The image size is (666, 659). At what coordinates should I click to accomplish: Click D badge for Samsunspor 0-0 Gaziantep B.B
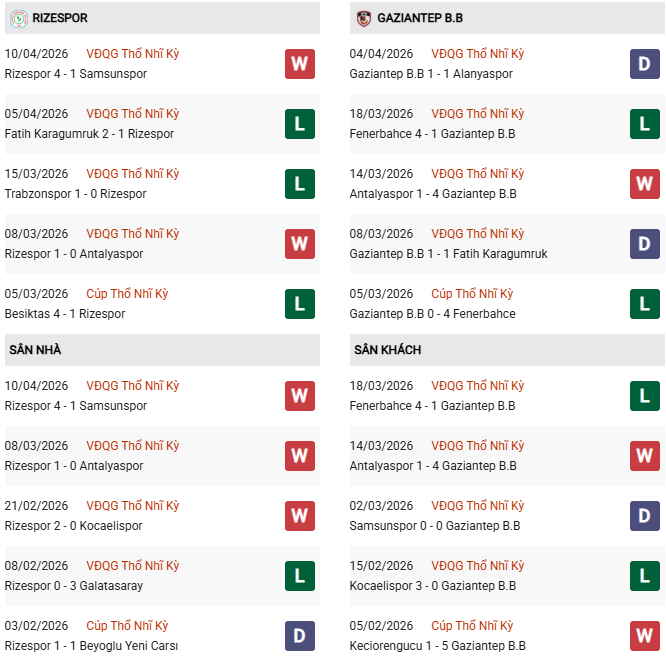coord(644,516)
